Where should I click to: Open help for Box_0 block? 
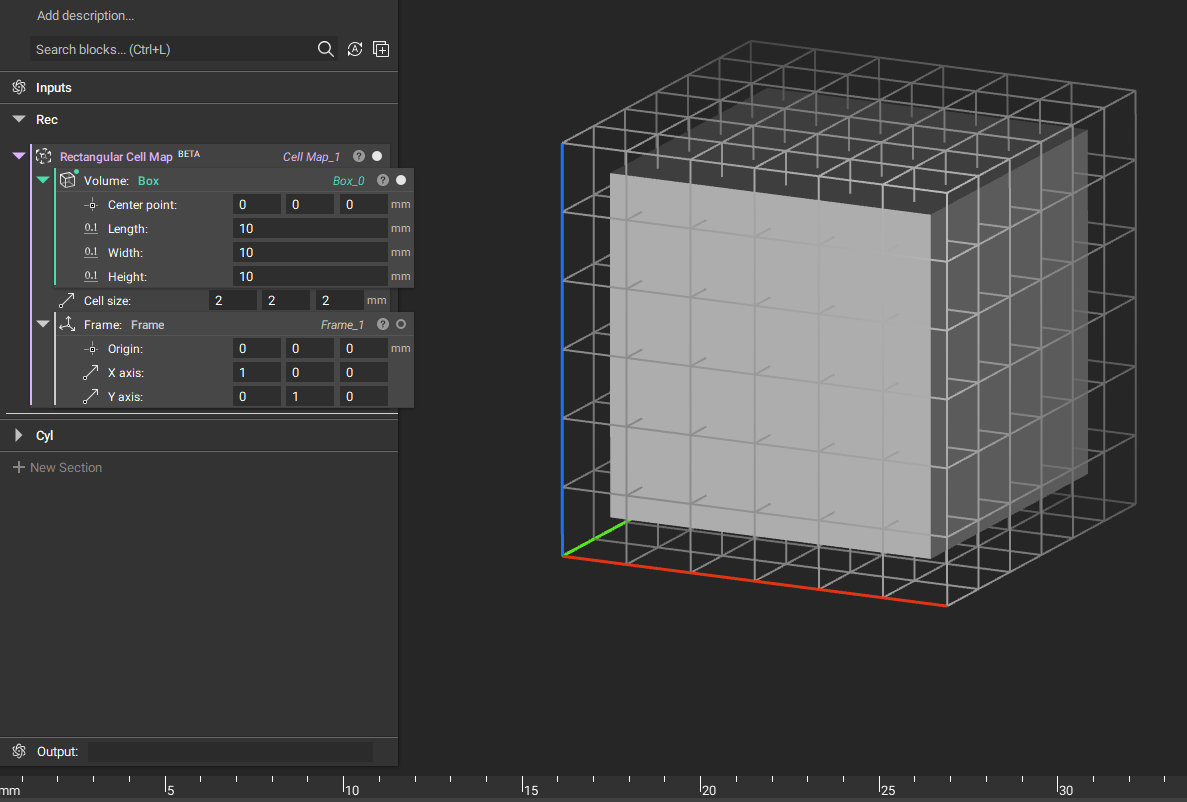tap(383, 180)
